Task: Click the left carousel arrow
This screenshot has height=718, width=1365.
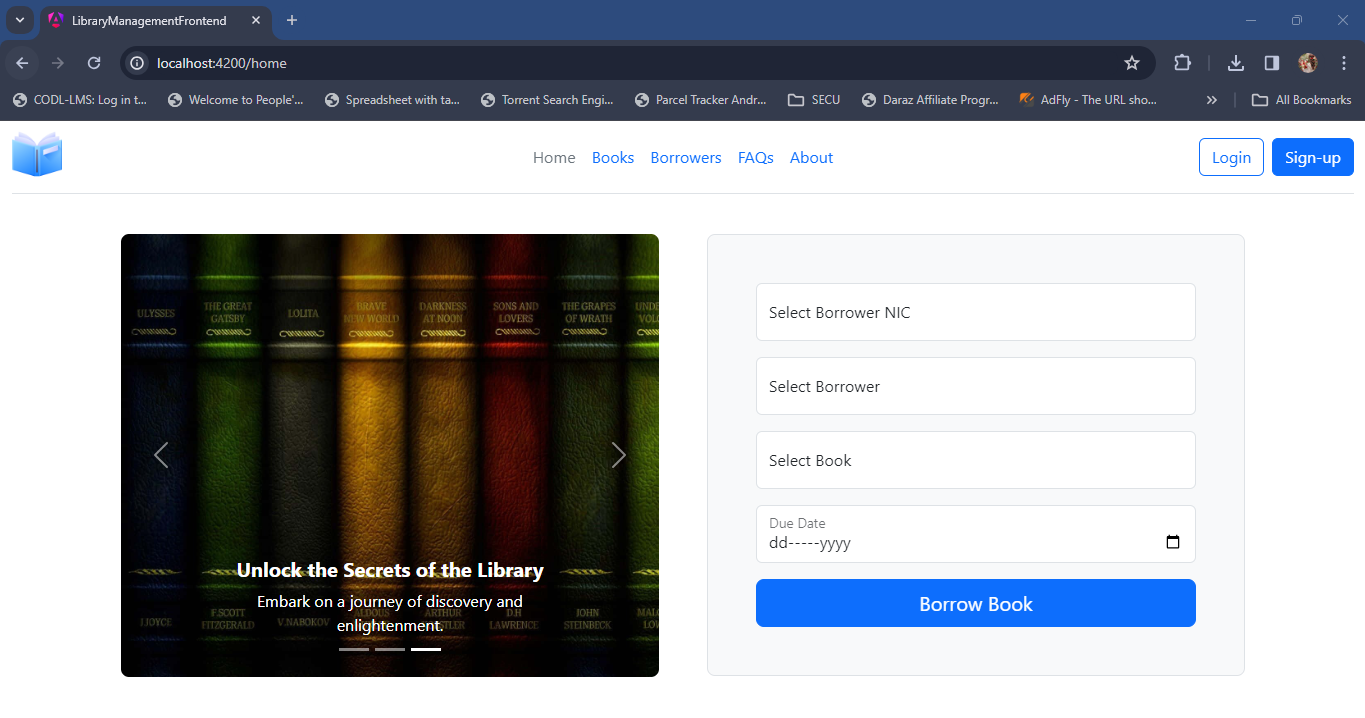Action: 160,455
